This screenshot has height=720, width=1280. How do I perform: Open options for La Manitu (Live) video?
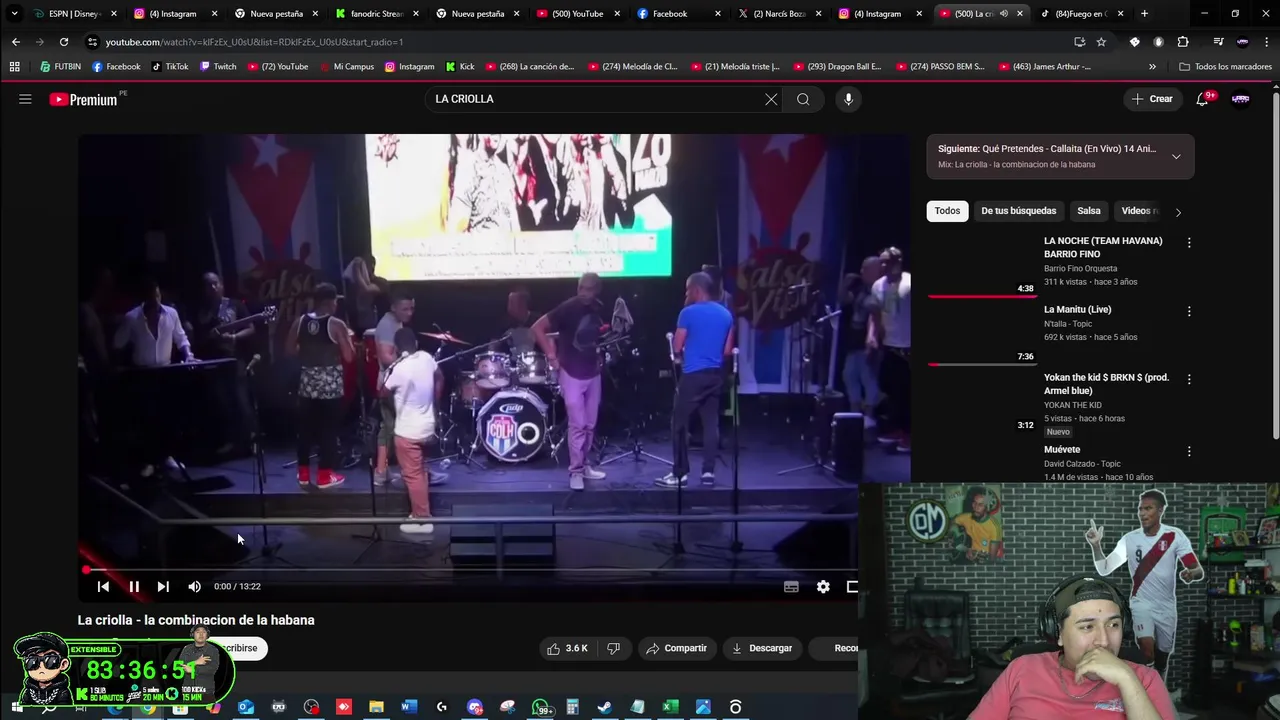pyautogui.click(x=1189, y=311)
